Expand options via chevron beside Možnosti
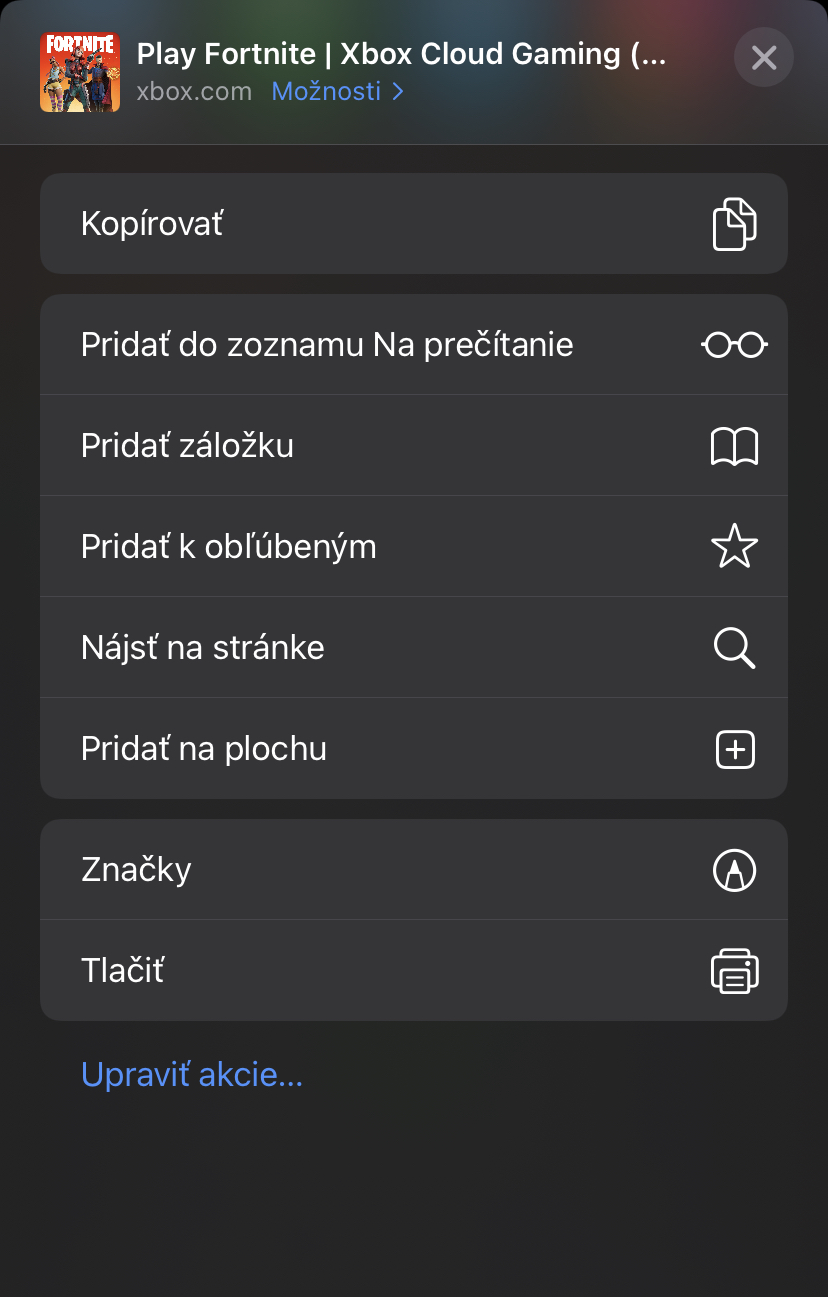This screenshot has height=1297, width=828. (x=398, y=92)
